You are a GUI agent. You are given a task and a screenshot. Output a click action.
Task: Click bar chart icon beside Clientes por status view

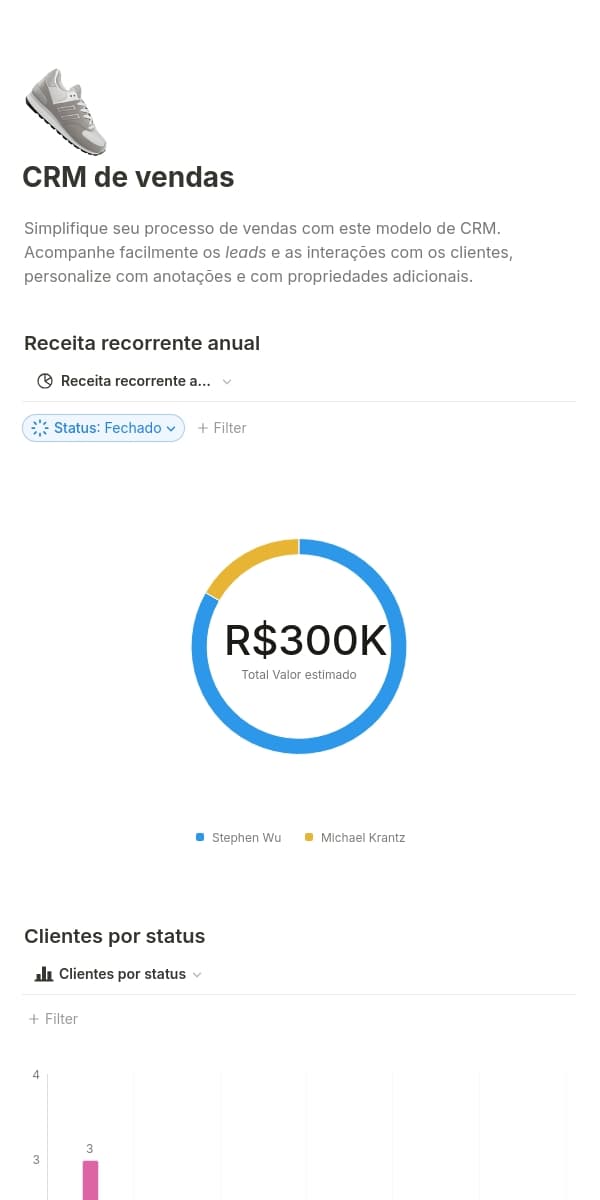(43, 974)
